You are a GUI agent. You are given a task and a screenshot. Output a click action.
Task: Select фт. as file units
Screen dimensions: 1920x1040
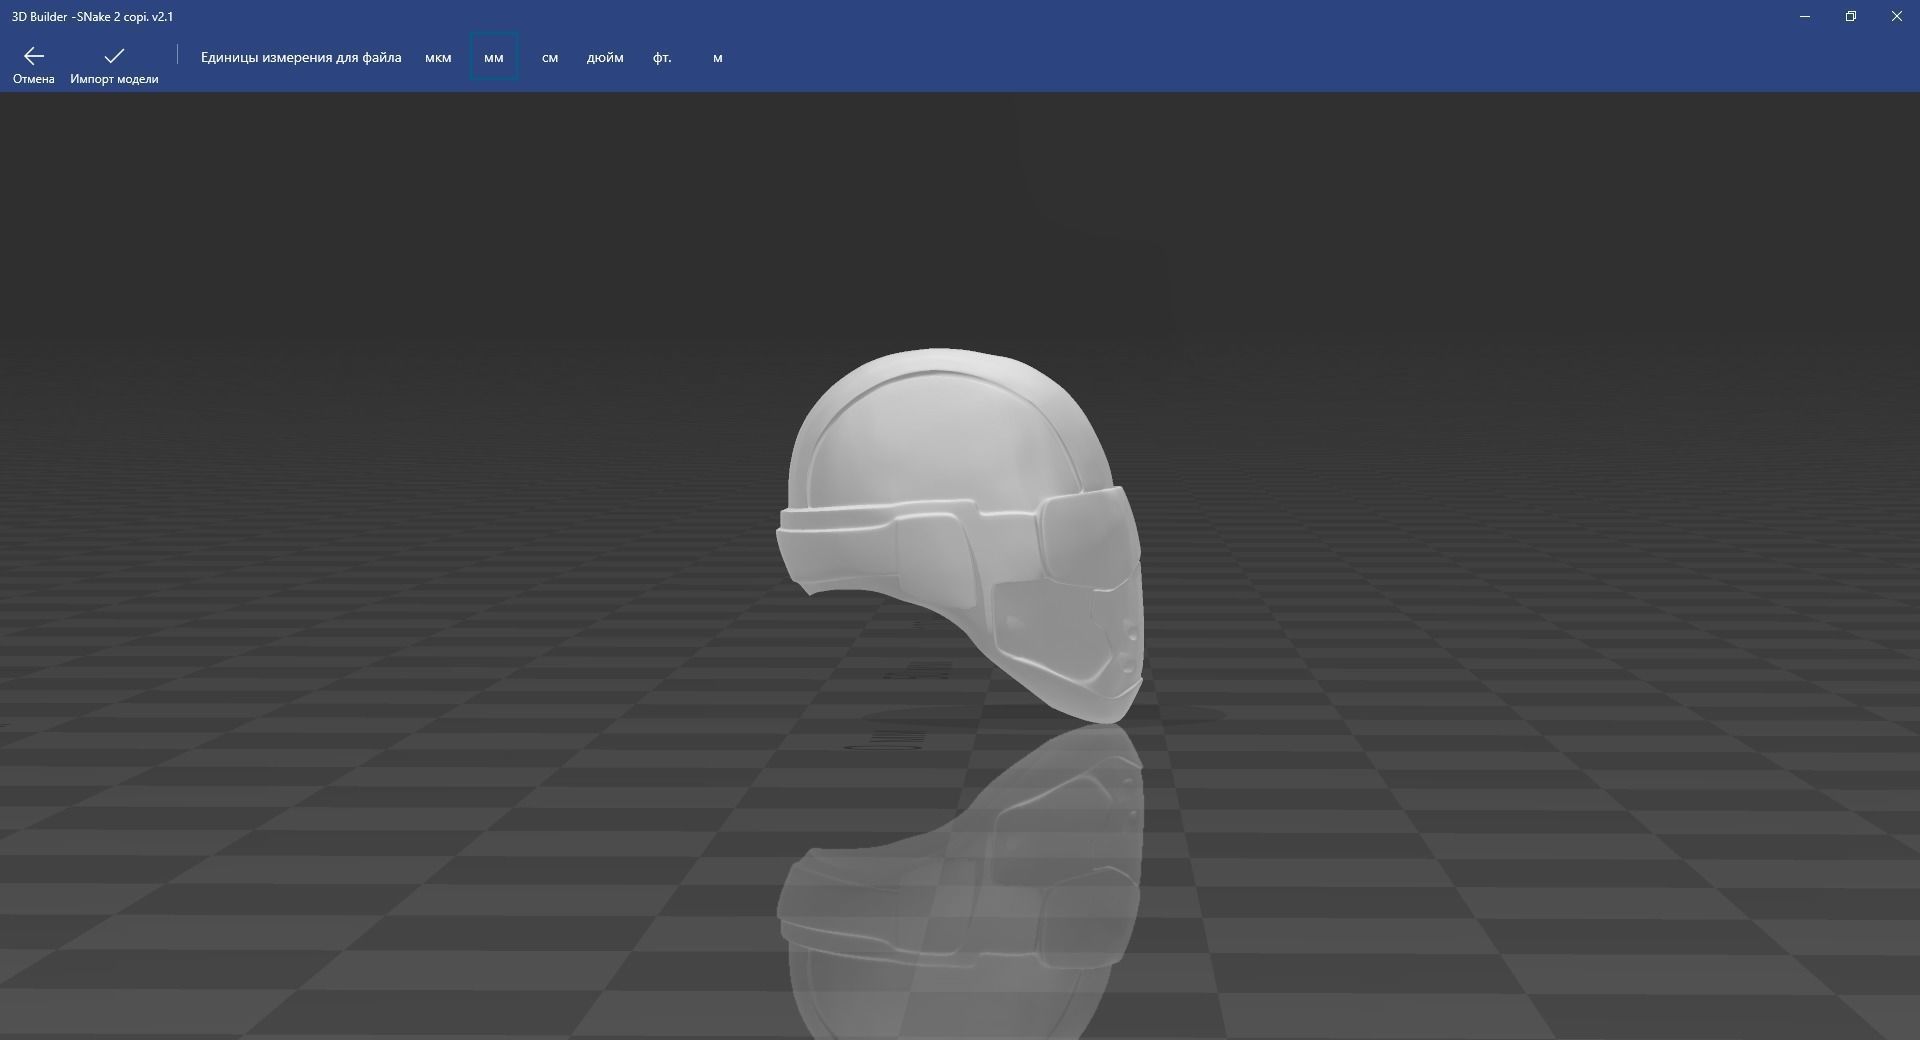click(662, 57)
